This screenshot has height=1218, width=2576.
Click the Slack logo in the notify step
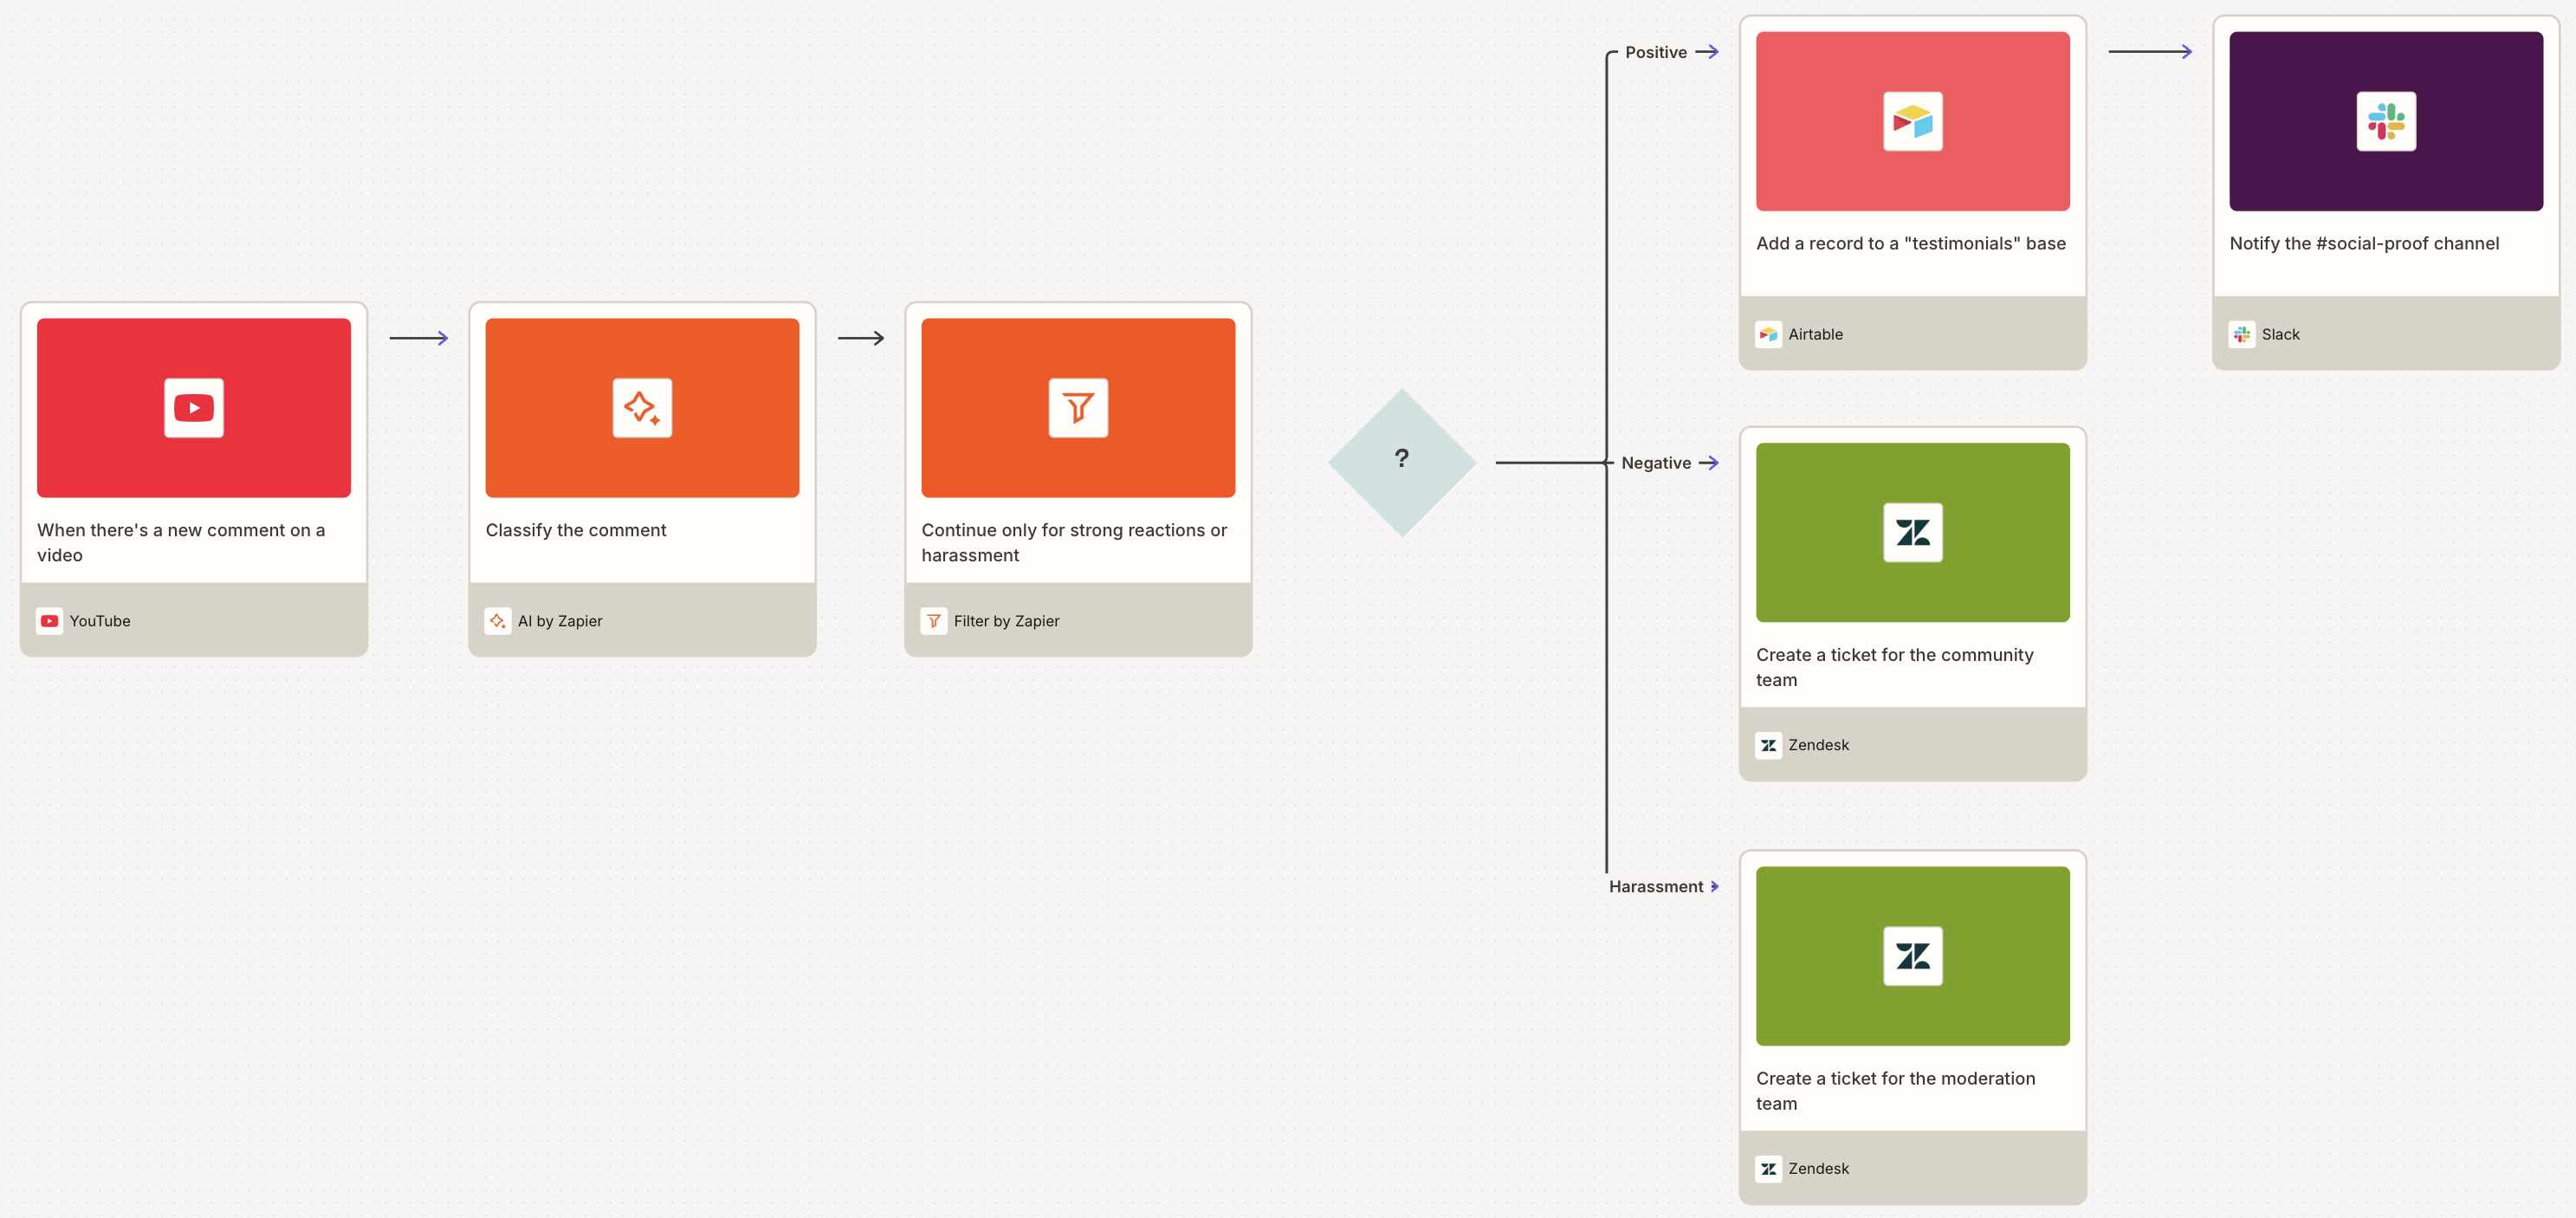coord(2386,121)
